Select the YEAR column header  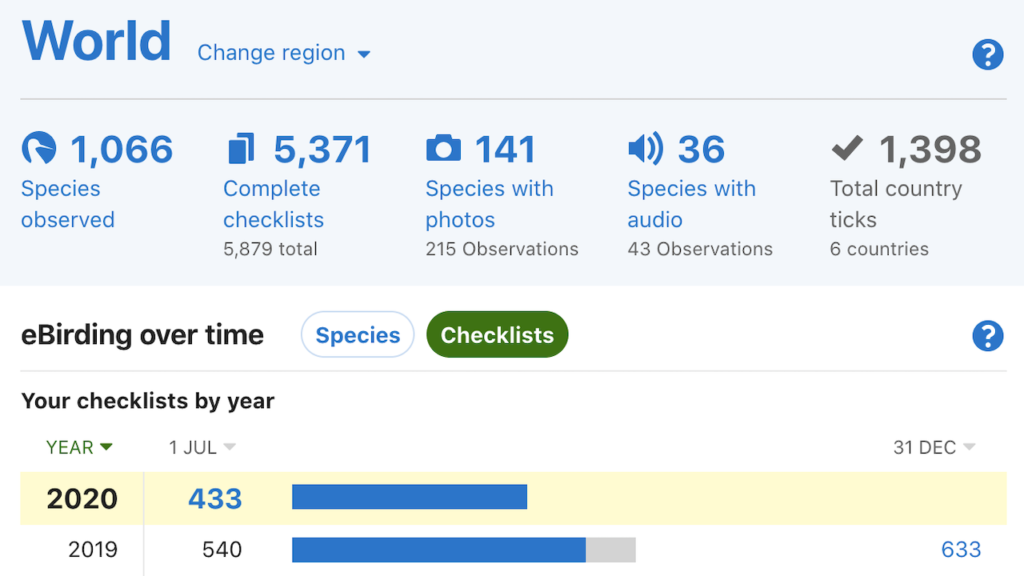click(70, 447)
